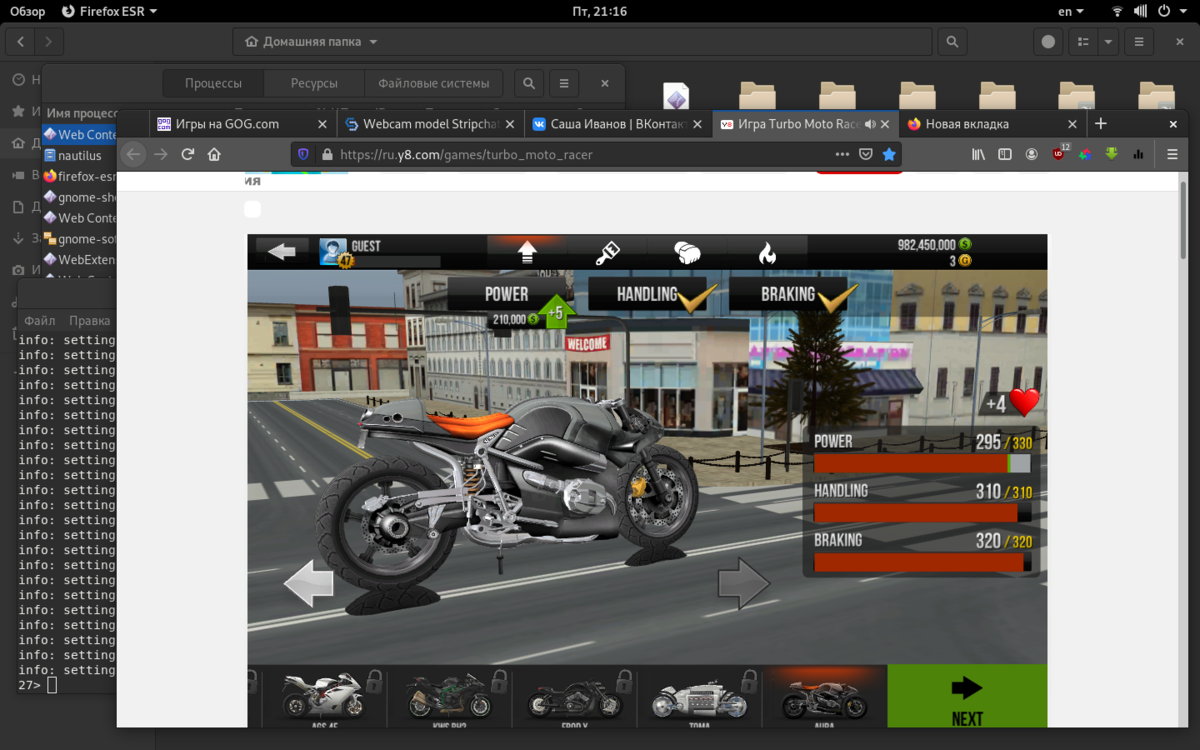Click the game's back arrow button
The image size is (1200, 750).
(x=281, y=251)
